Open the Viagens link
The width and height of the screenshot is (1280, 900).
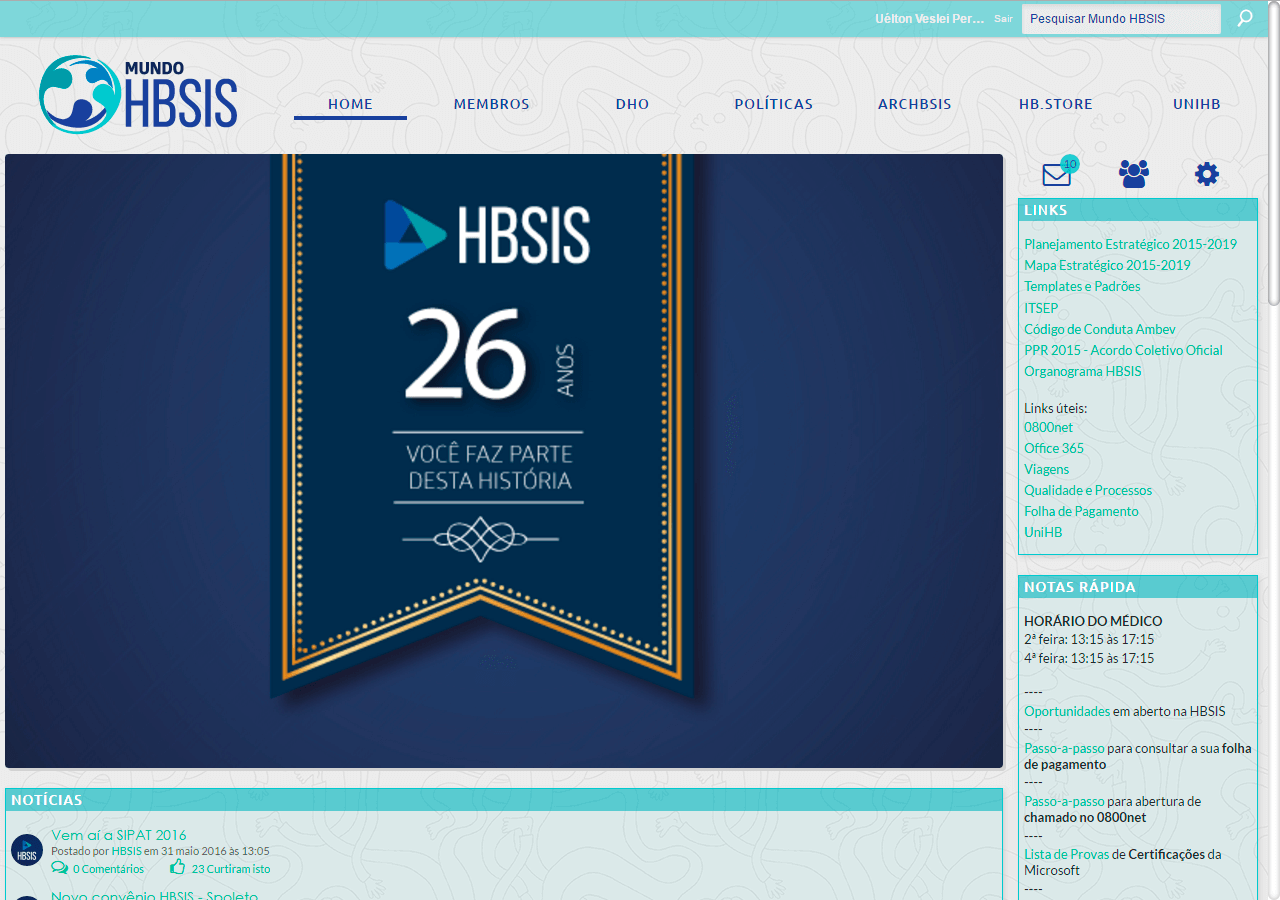(x=1046, y=469)
